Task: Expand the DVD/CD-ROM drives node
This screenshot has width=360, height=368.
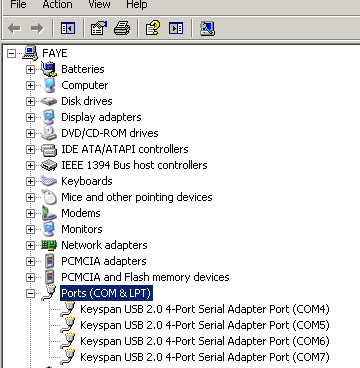Action: pos(30,133)
